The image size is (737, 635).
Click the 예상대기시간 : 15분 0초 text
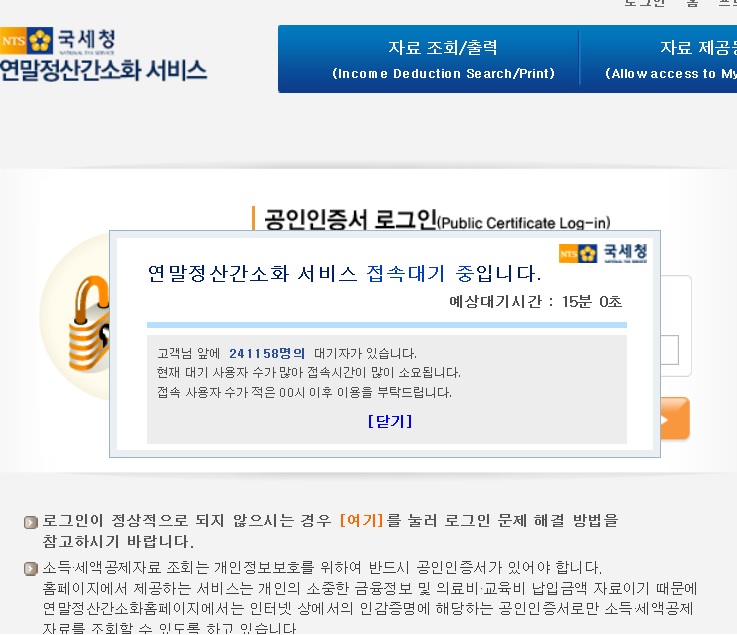535,301
